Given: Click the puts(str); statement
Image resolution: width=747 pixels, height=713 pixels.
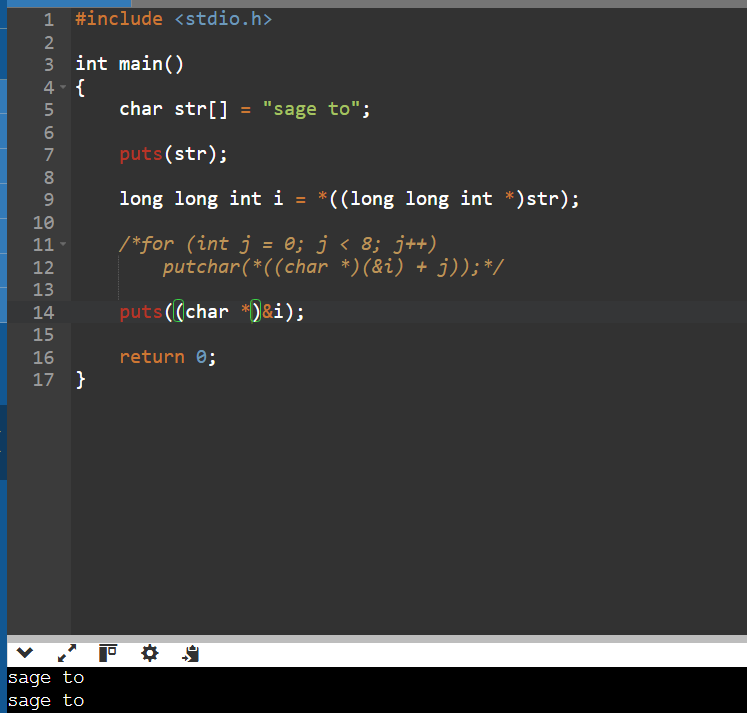Looking at the screenshot, I should pos(173,154).
